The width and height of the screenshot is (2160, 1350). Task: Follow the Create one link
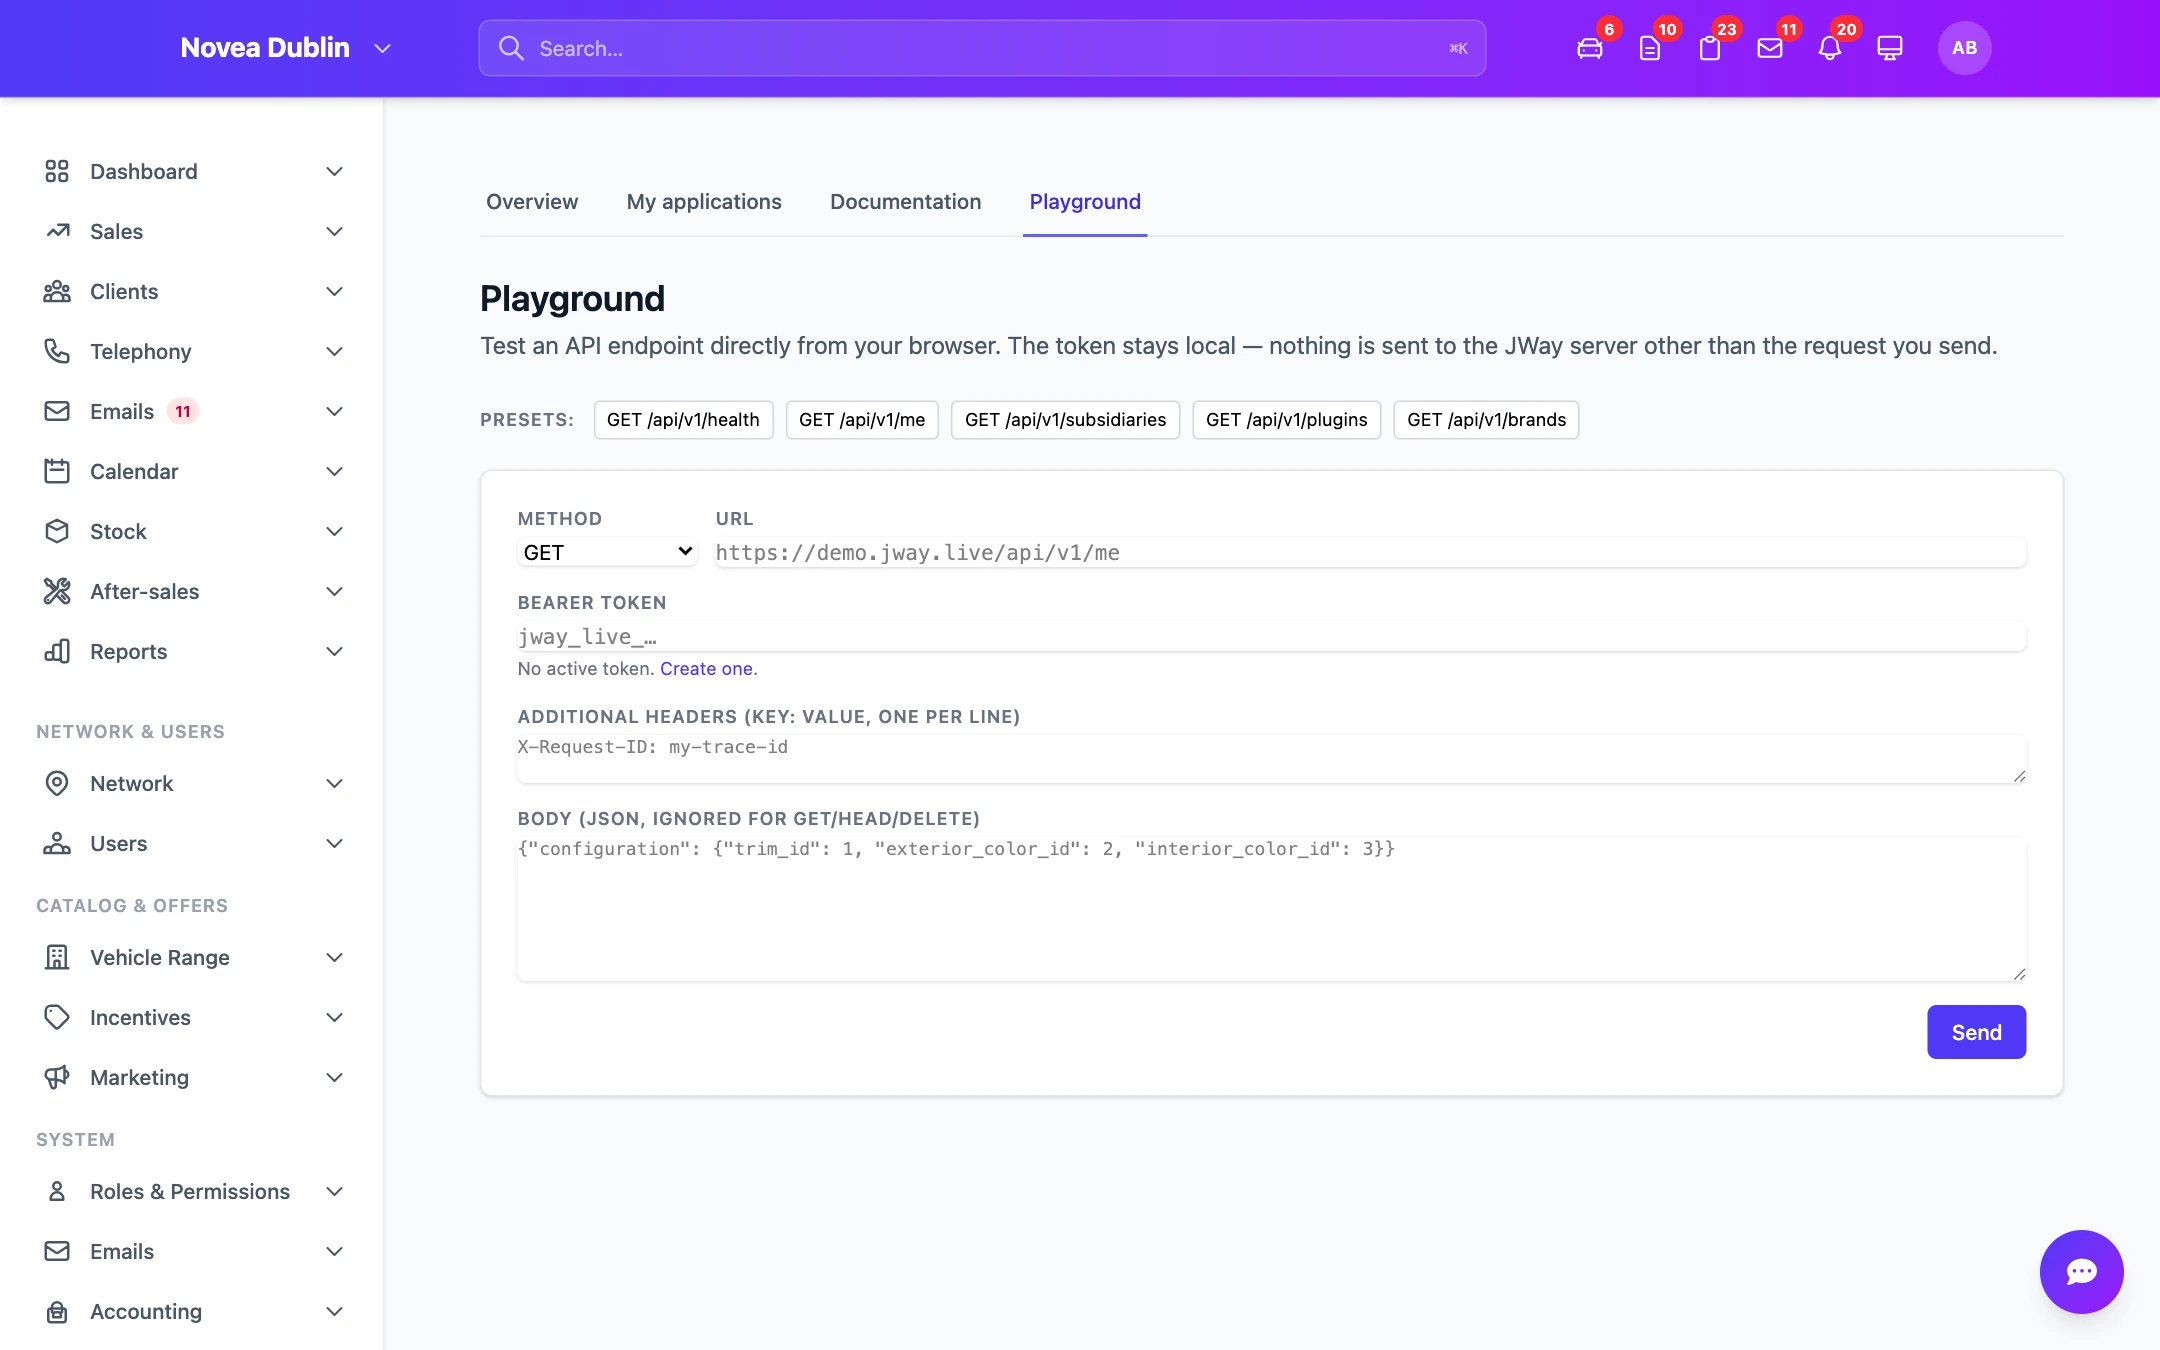(x=706, y=668)
